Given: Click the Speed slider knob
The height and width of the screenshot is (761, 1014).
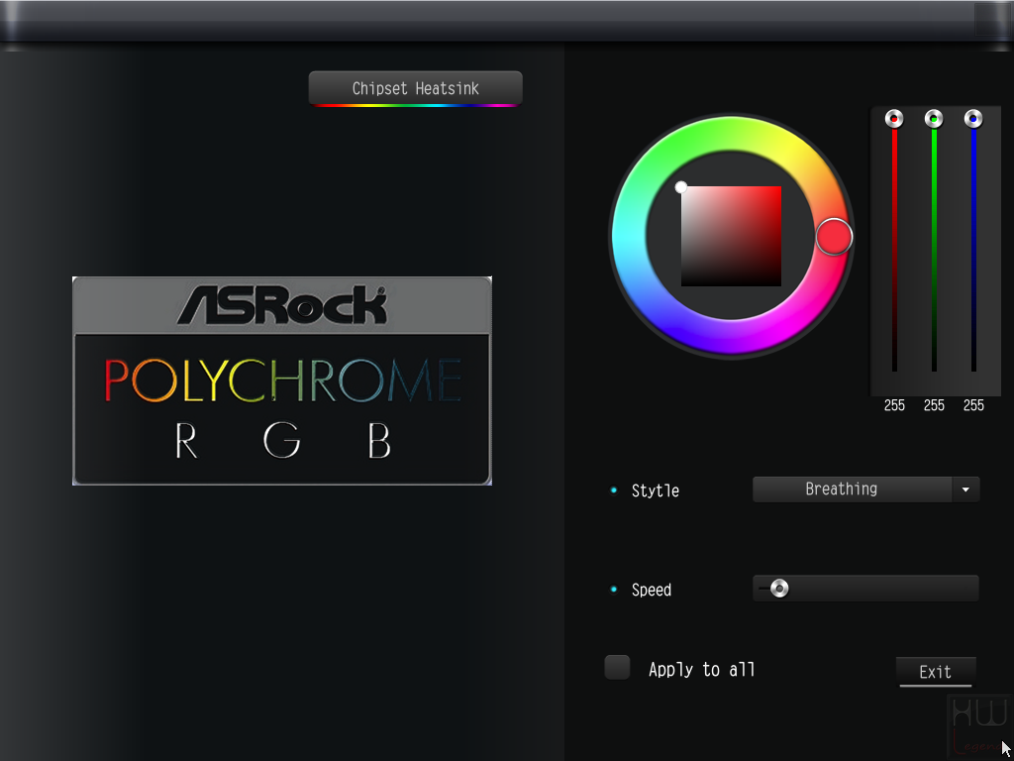Looking at the screenshot, I should coord(779,588).
